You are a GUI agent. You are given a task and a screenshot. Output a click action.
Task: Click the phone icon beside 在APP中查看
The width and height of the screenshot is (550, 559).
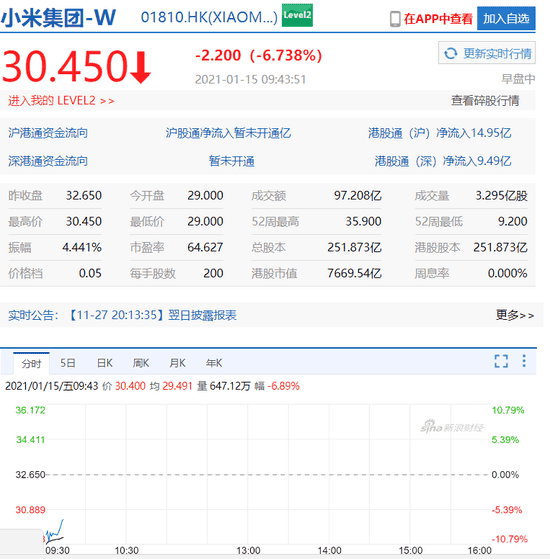pyautogui.click(x=395, y=19)
